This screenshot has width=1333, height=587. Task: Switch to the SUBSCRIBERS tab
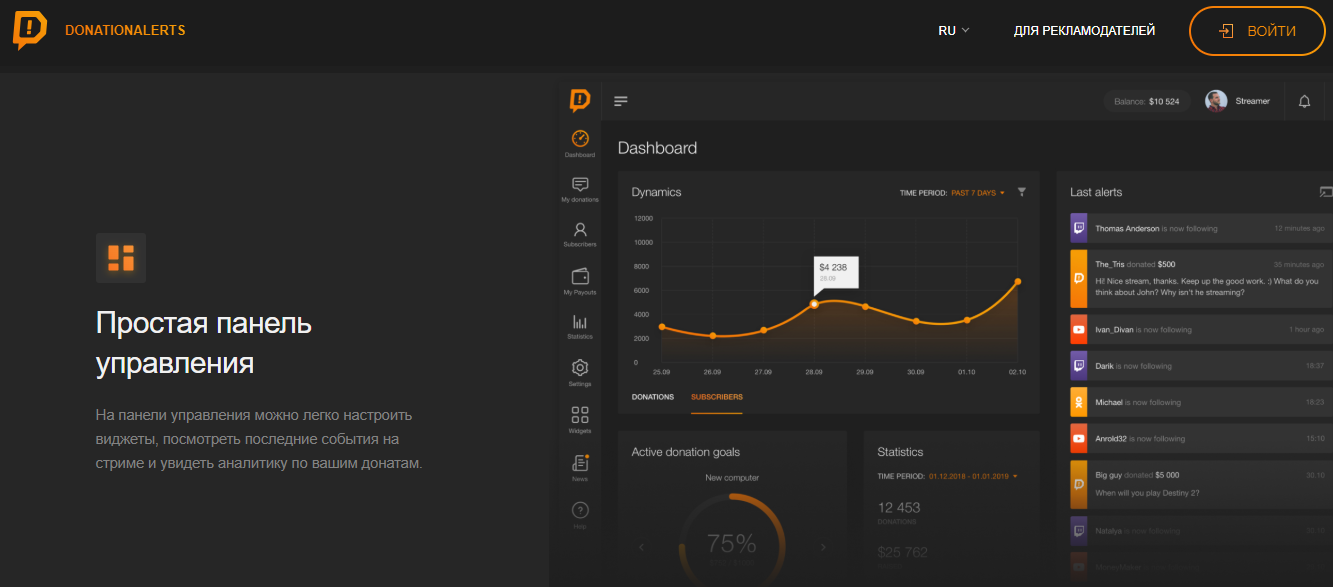coord(717,397)
